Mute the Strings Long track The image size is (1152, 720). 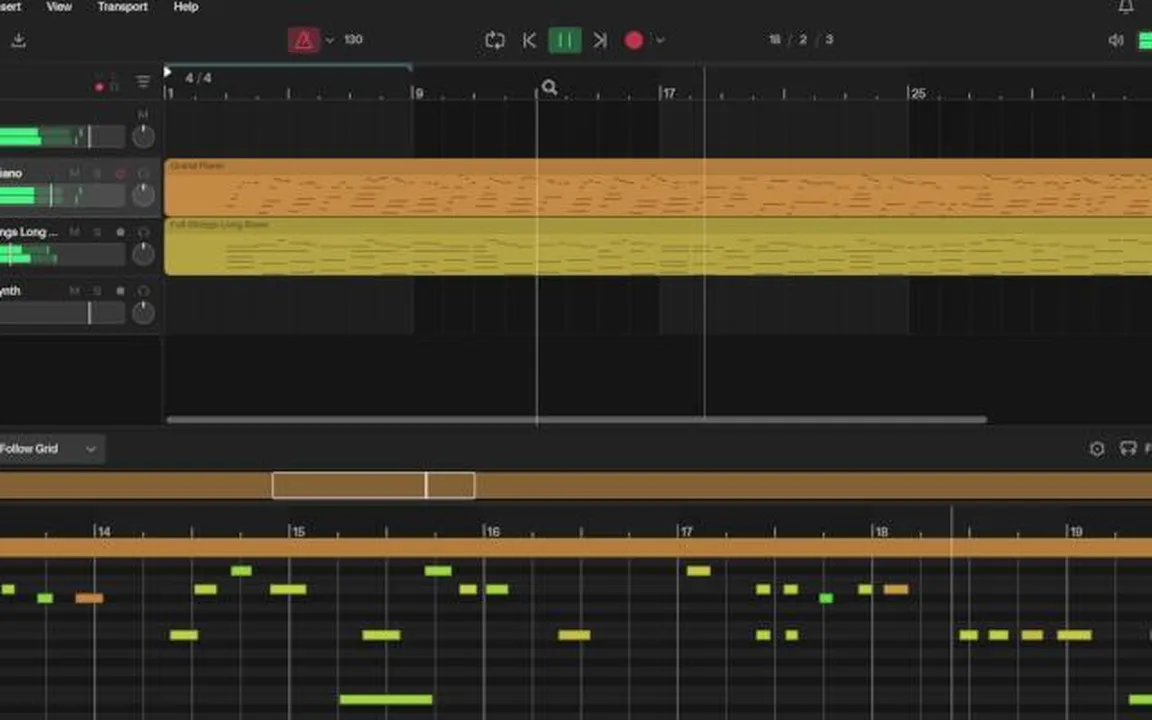[74, 232]
